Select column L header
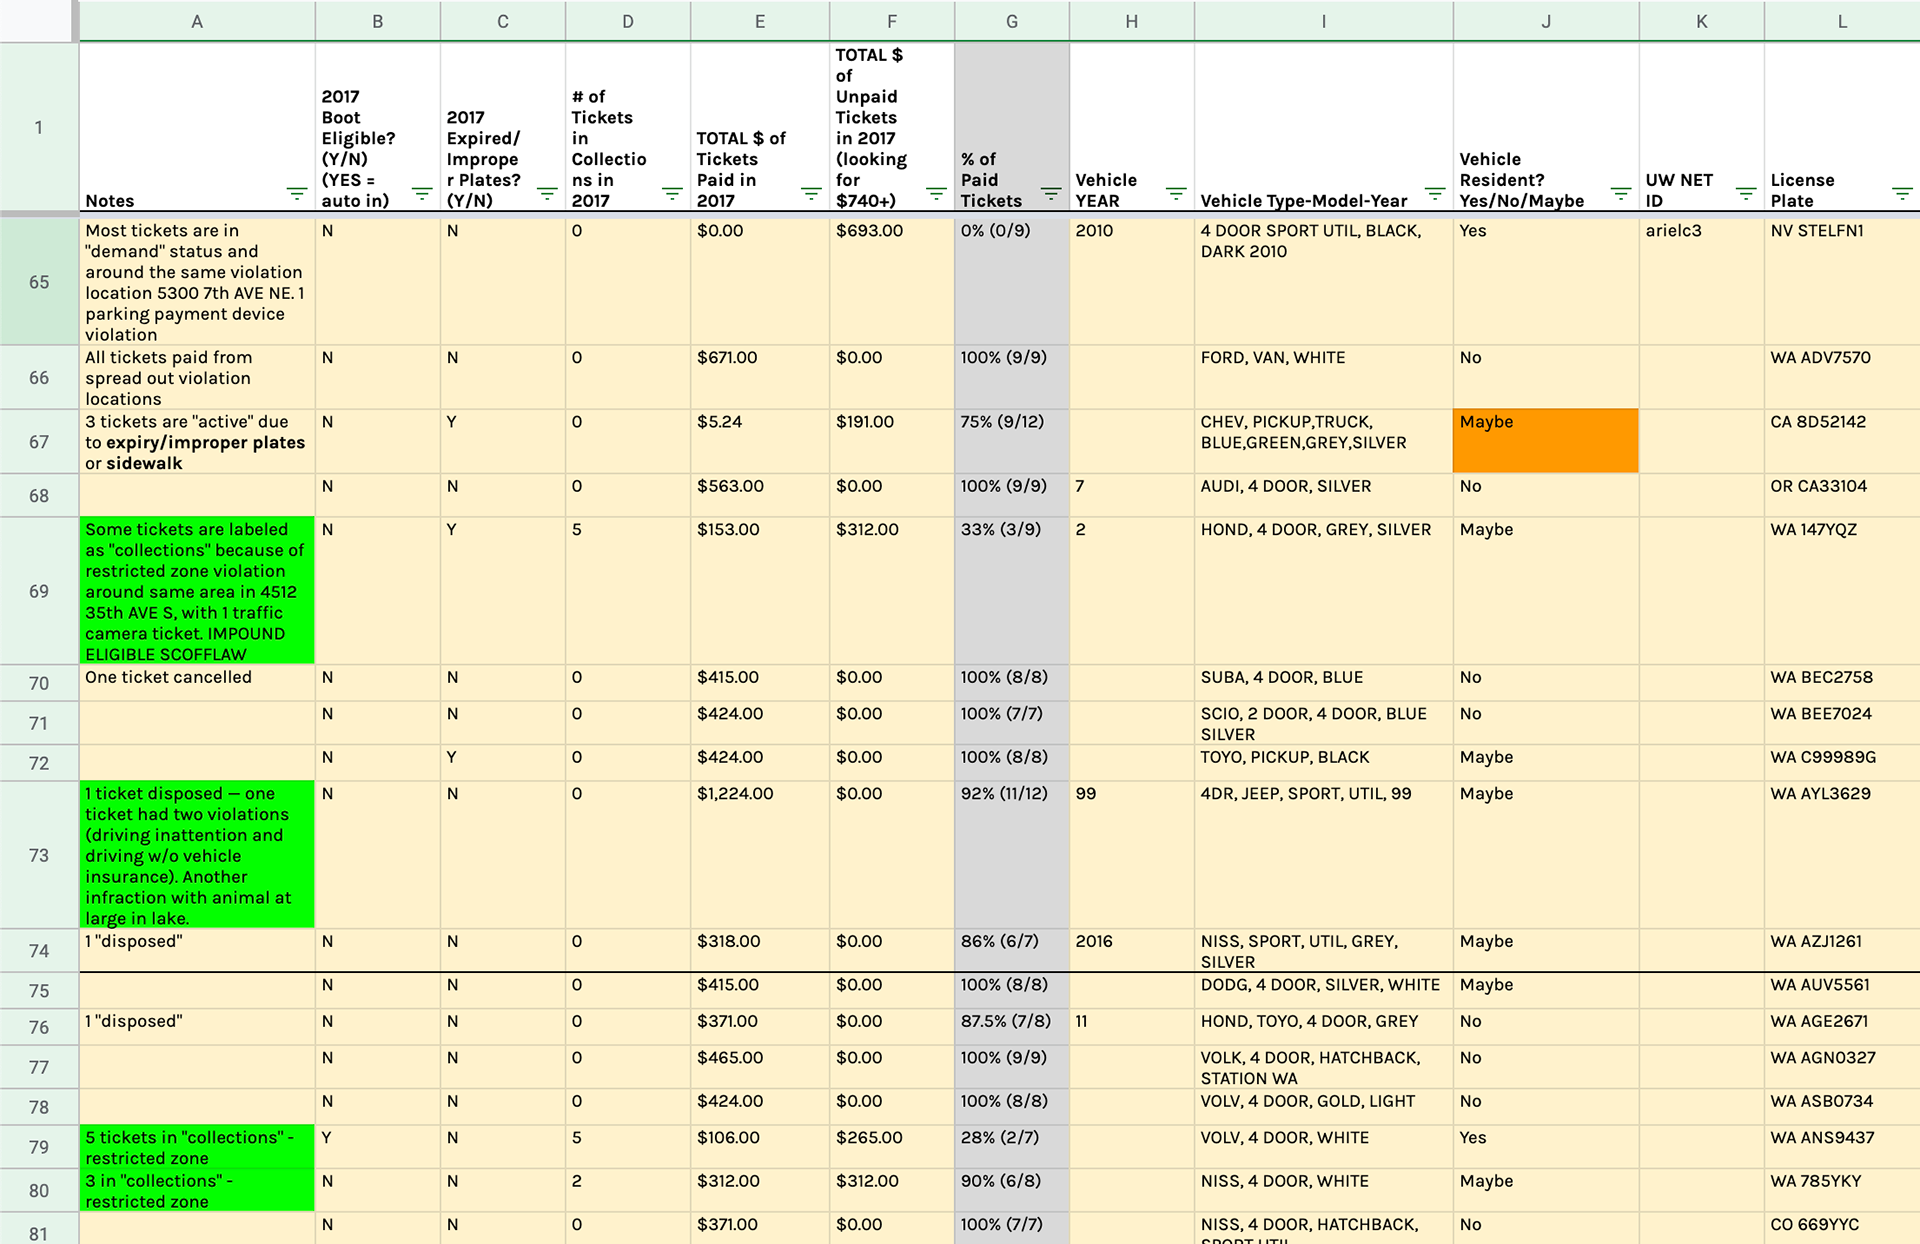Image resolution: width=1920 pixels, height=1244 pixels. coord(1842,21)
